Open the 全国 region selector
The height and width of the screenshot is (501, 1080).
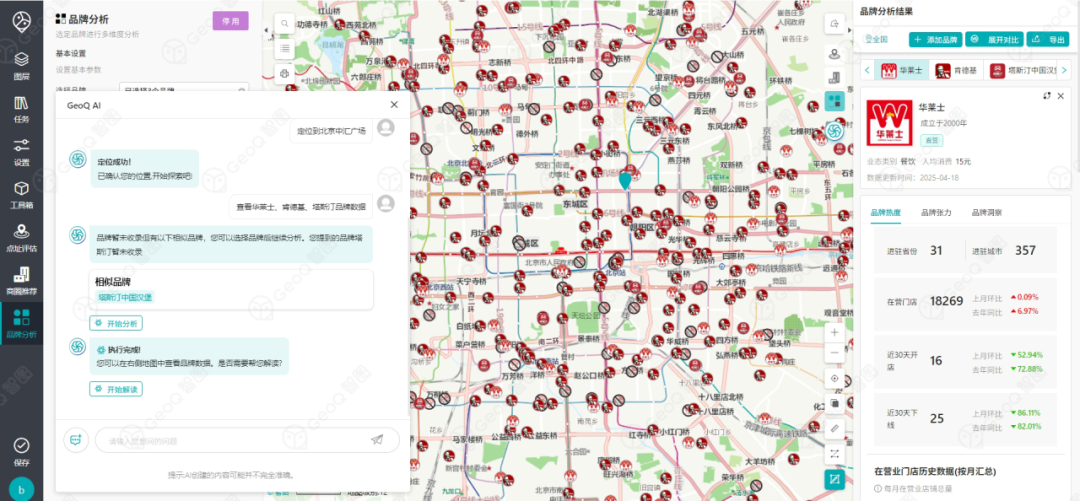pyautogui.click(x=876, y=39)
